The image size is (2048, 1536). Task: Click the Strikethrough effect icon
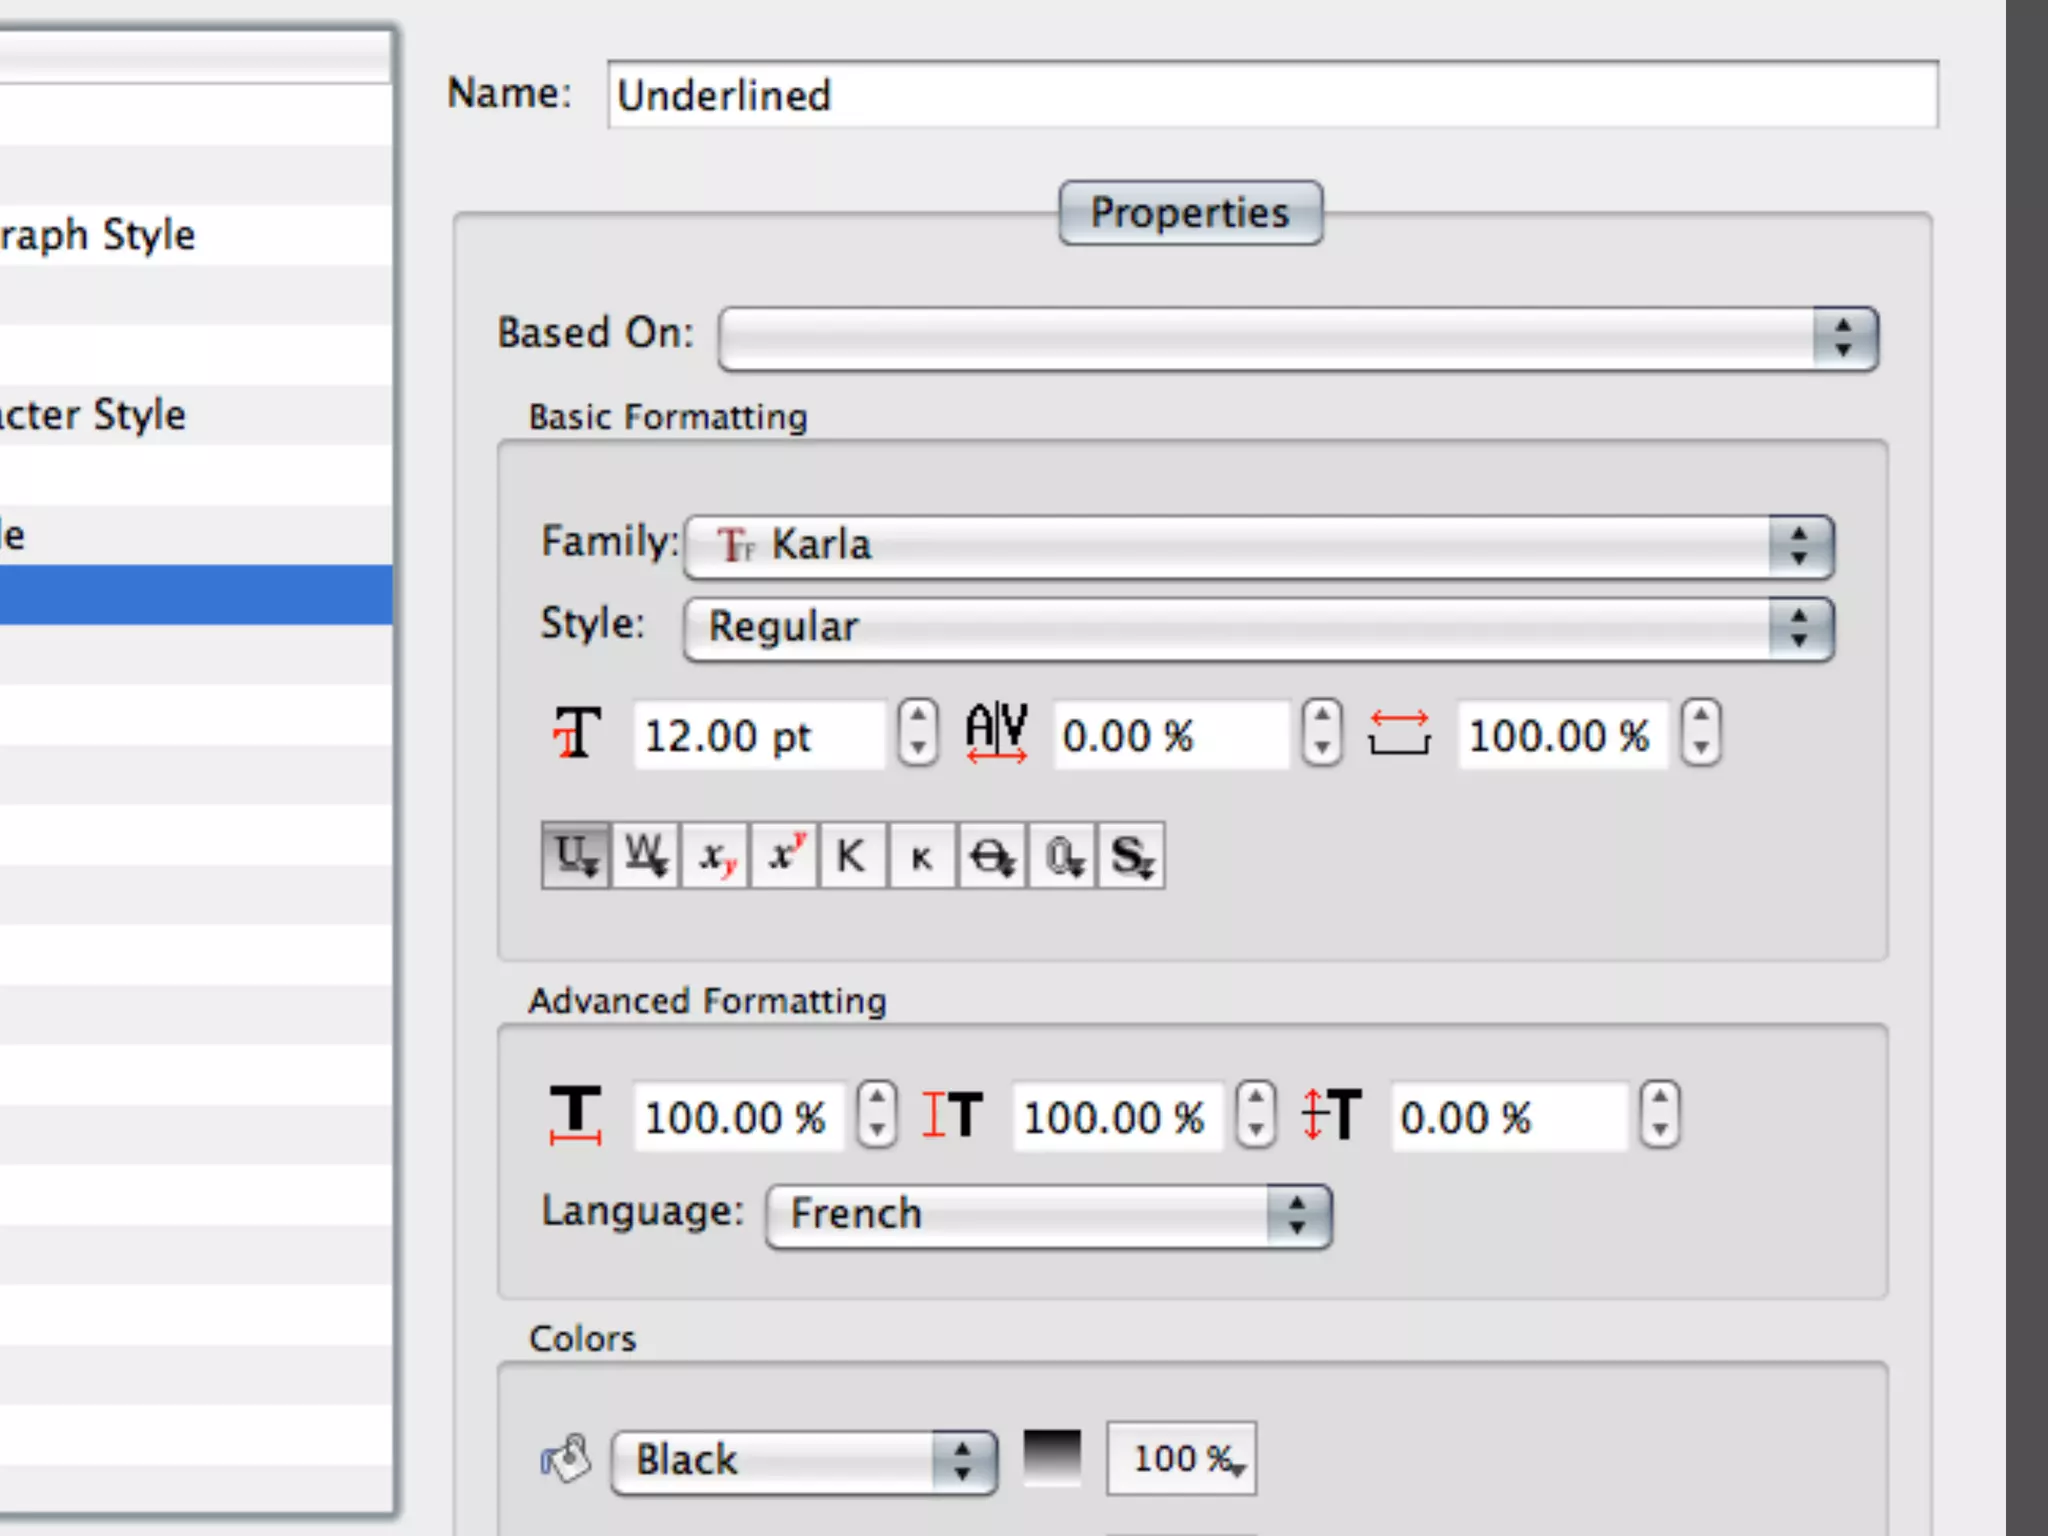(x=992, y=856)
